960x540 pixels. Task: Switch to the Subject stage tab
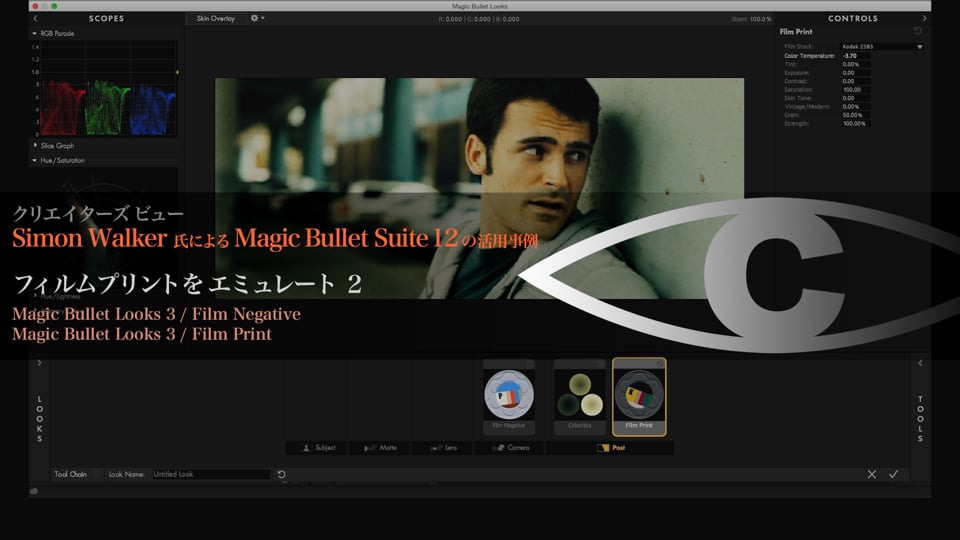[x=319, y=448]
